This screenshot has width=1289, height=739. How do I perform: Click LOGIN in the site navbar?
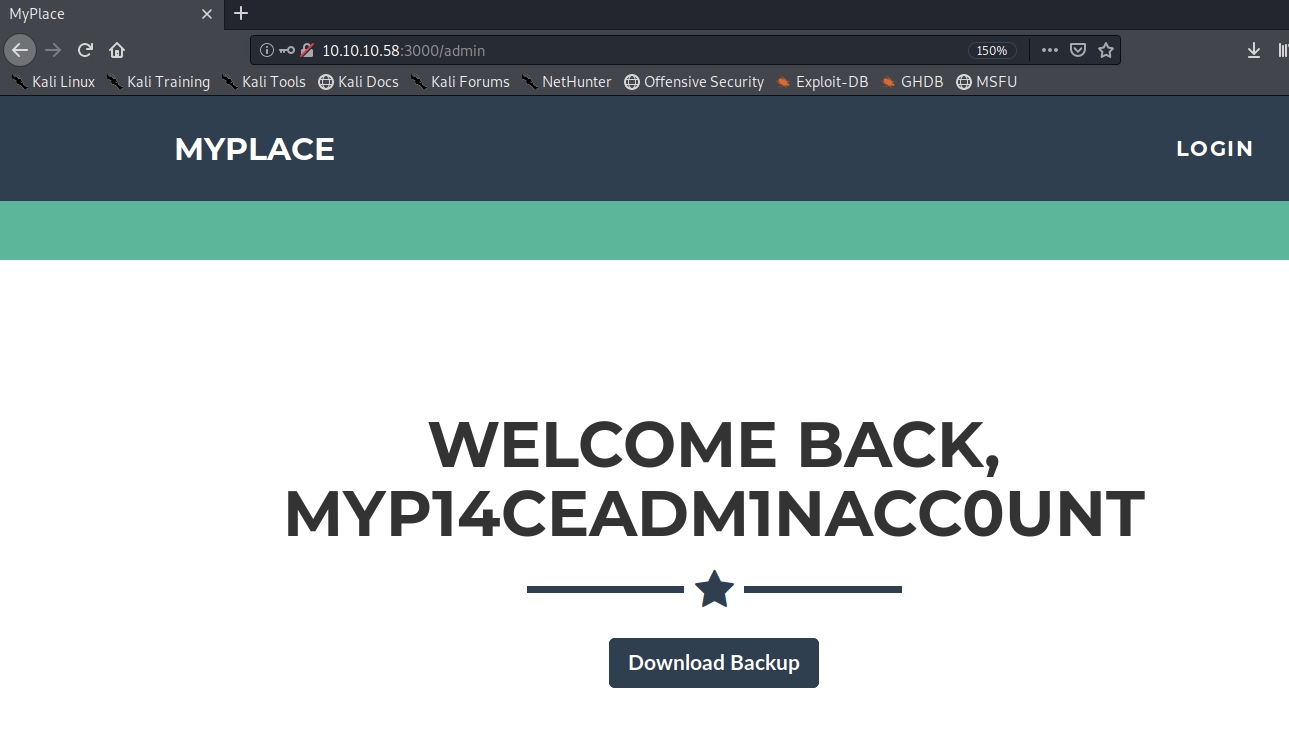1214,149
